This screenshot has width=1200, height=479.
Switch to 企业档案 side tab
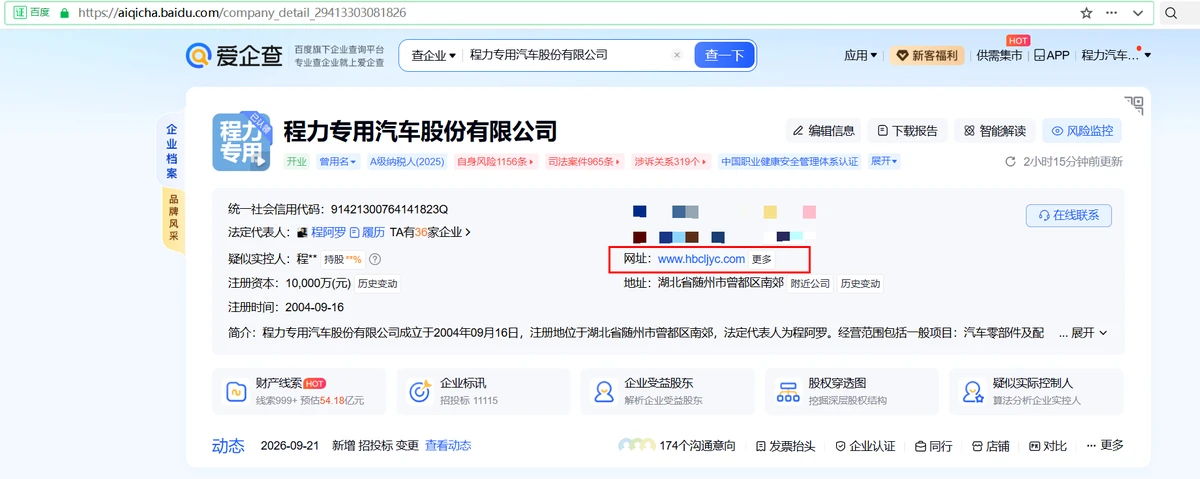[171, 152]
